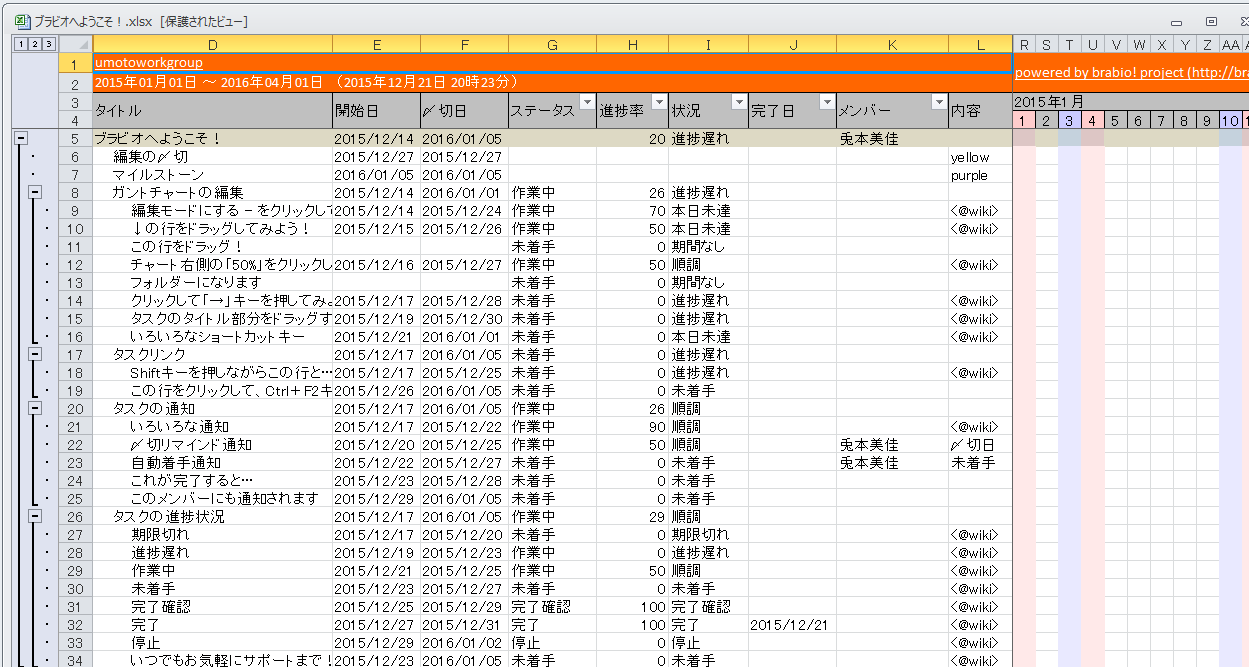Click the purple content cell

[981, 175]
